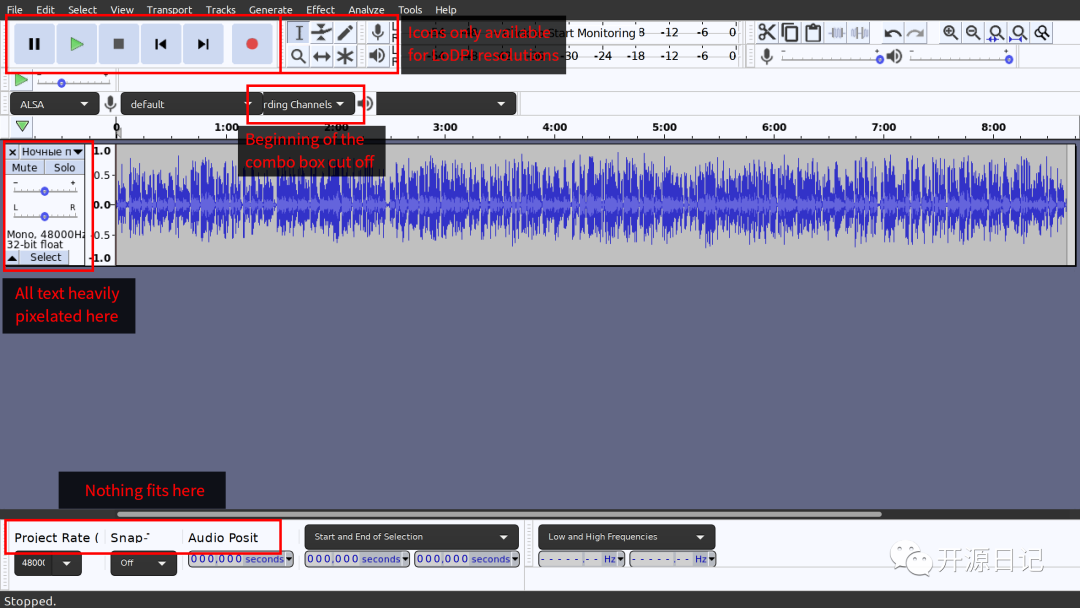
Task: Select the Time Shift tool
Action: click(322, 56)
